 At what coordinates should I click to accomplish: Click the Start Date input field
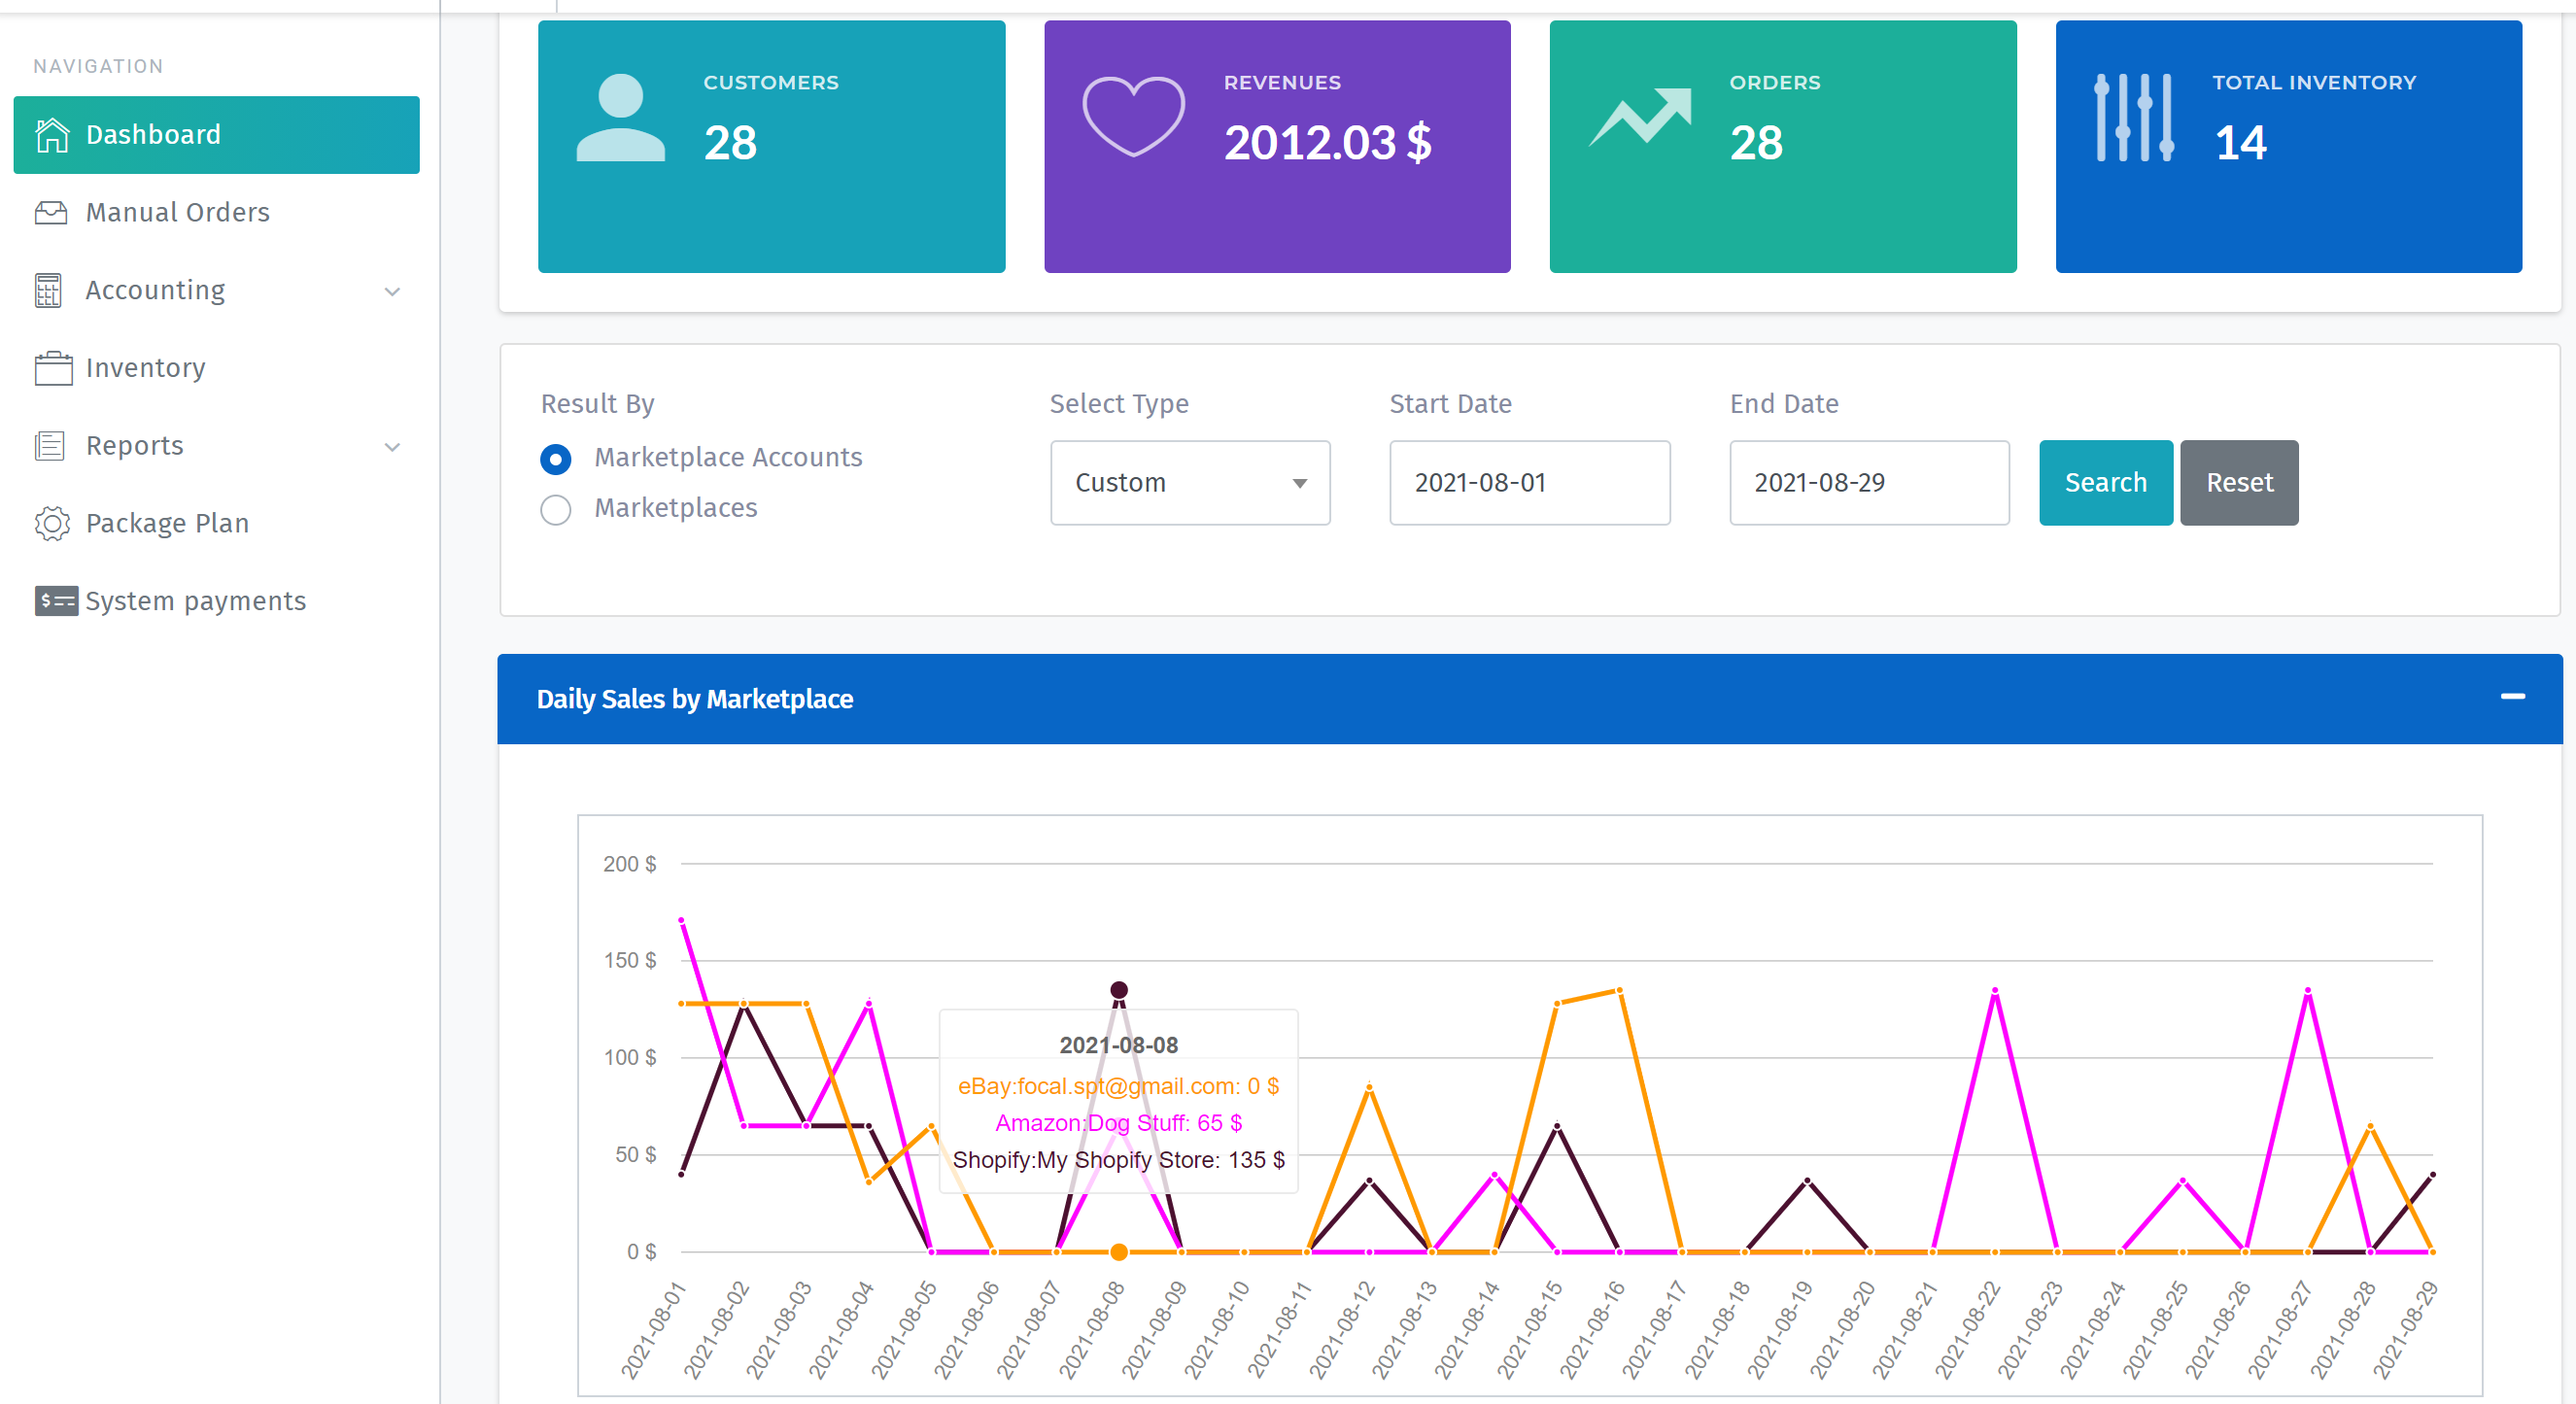pos(1529,483)
